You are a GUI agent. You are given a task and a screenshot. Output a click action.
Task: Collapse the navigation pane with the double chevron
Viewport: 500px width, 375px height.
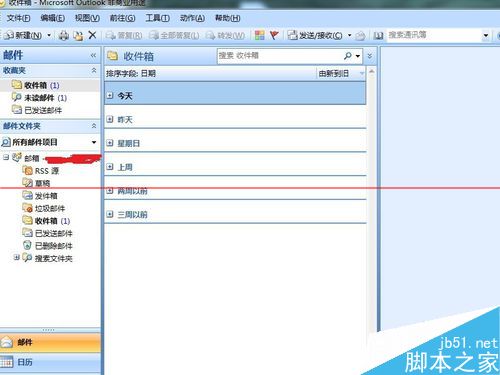point(93,55)
